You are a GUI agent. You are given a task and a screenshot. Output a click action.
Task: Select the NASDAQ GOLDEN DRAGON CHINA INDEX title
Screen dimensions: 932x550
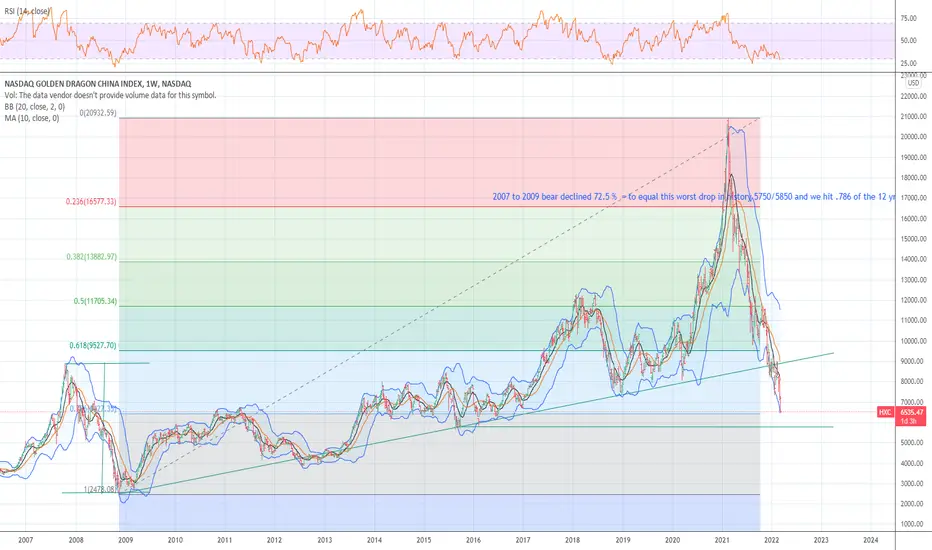pyautogui.click(x=98, y=84)
